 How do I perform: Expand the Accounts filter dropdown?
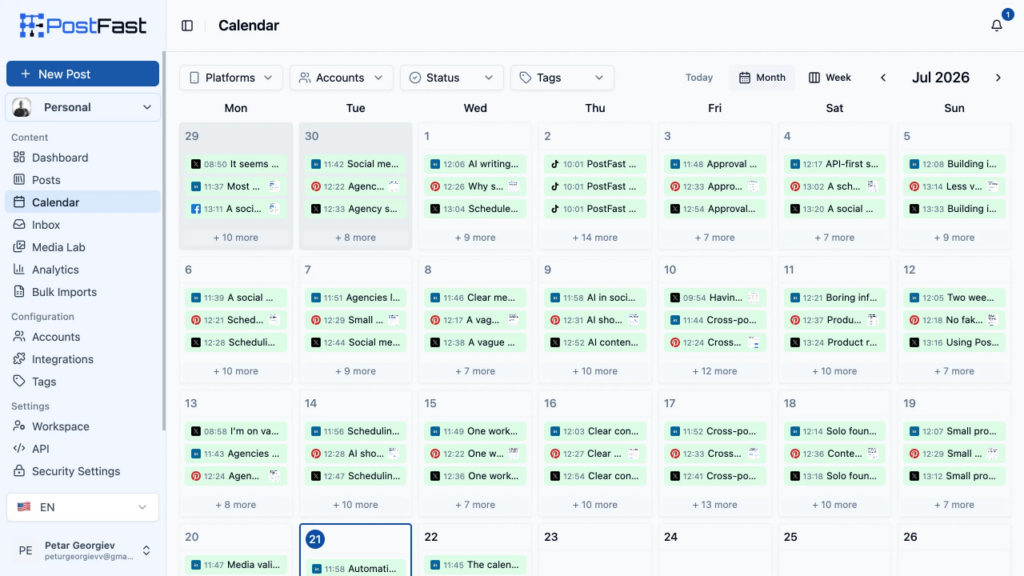[x=341, y=78]
